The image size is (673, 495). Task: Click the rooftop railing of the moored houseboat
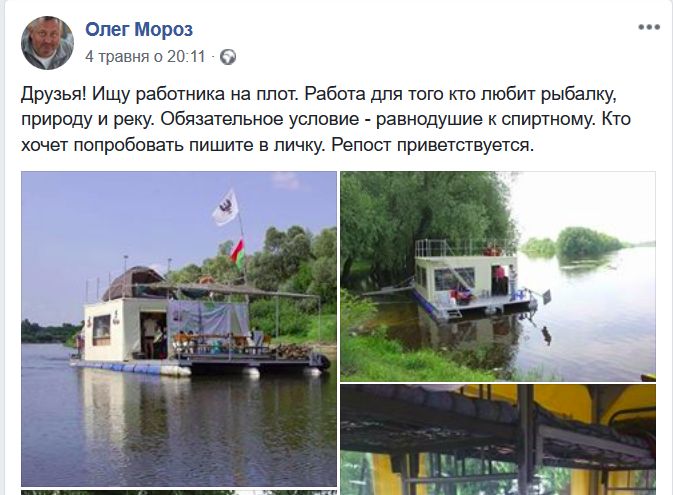pyautogui.click(x=465, y=247)
